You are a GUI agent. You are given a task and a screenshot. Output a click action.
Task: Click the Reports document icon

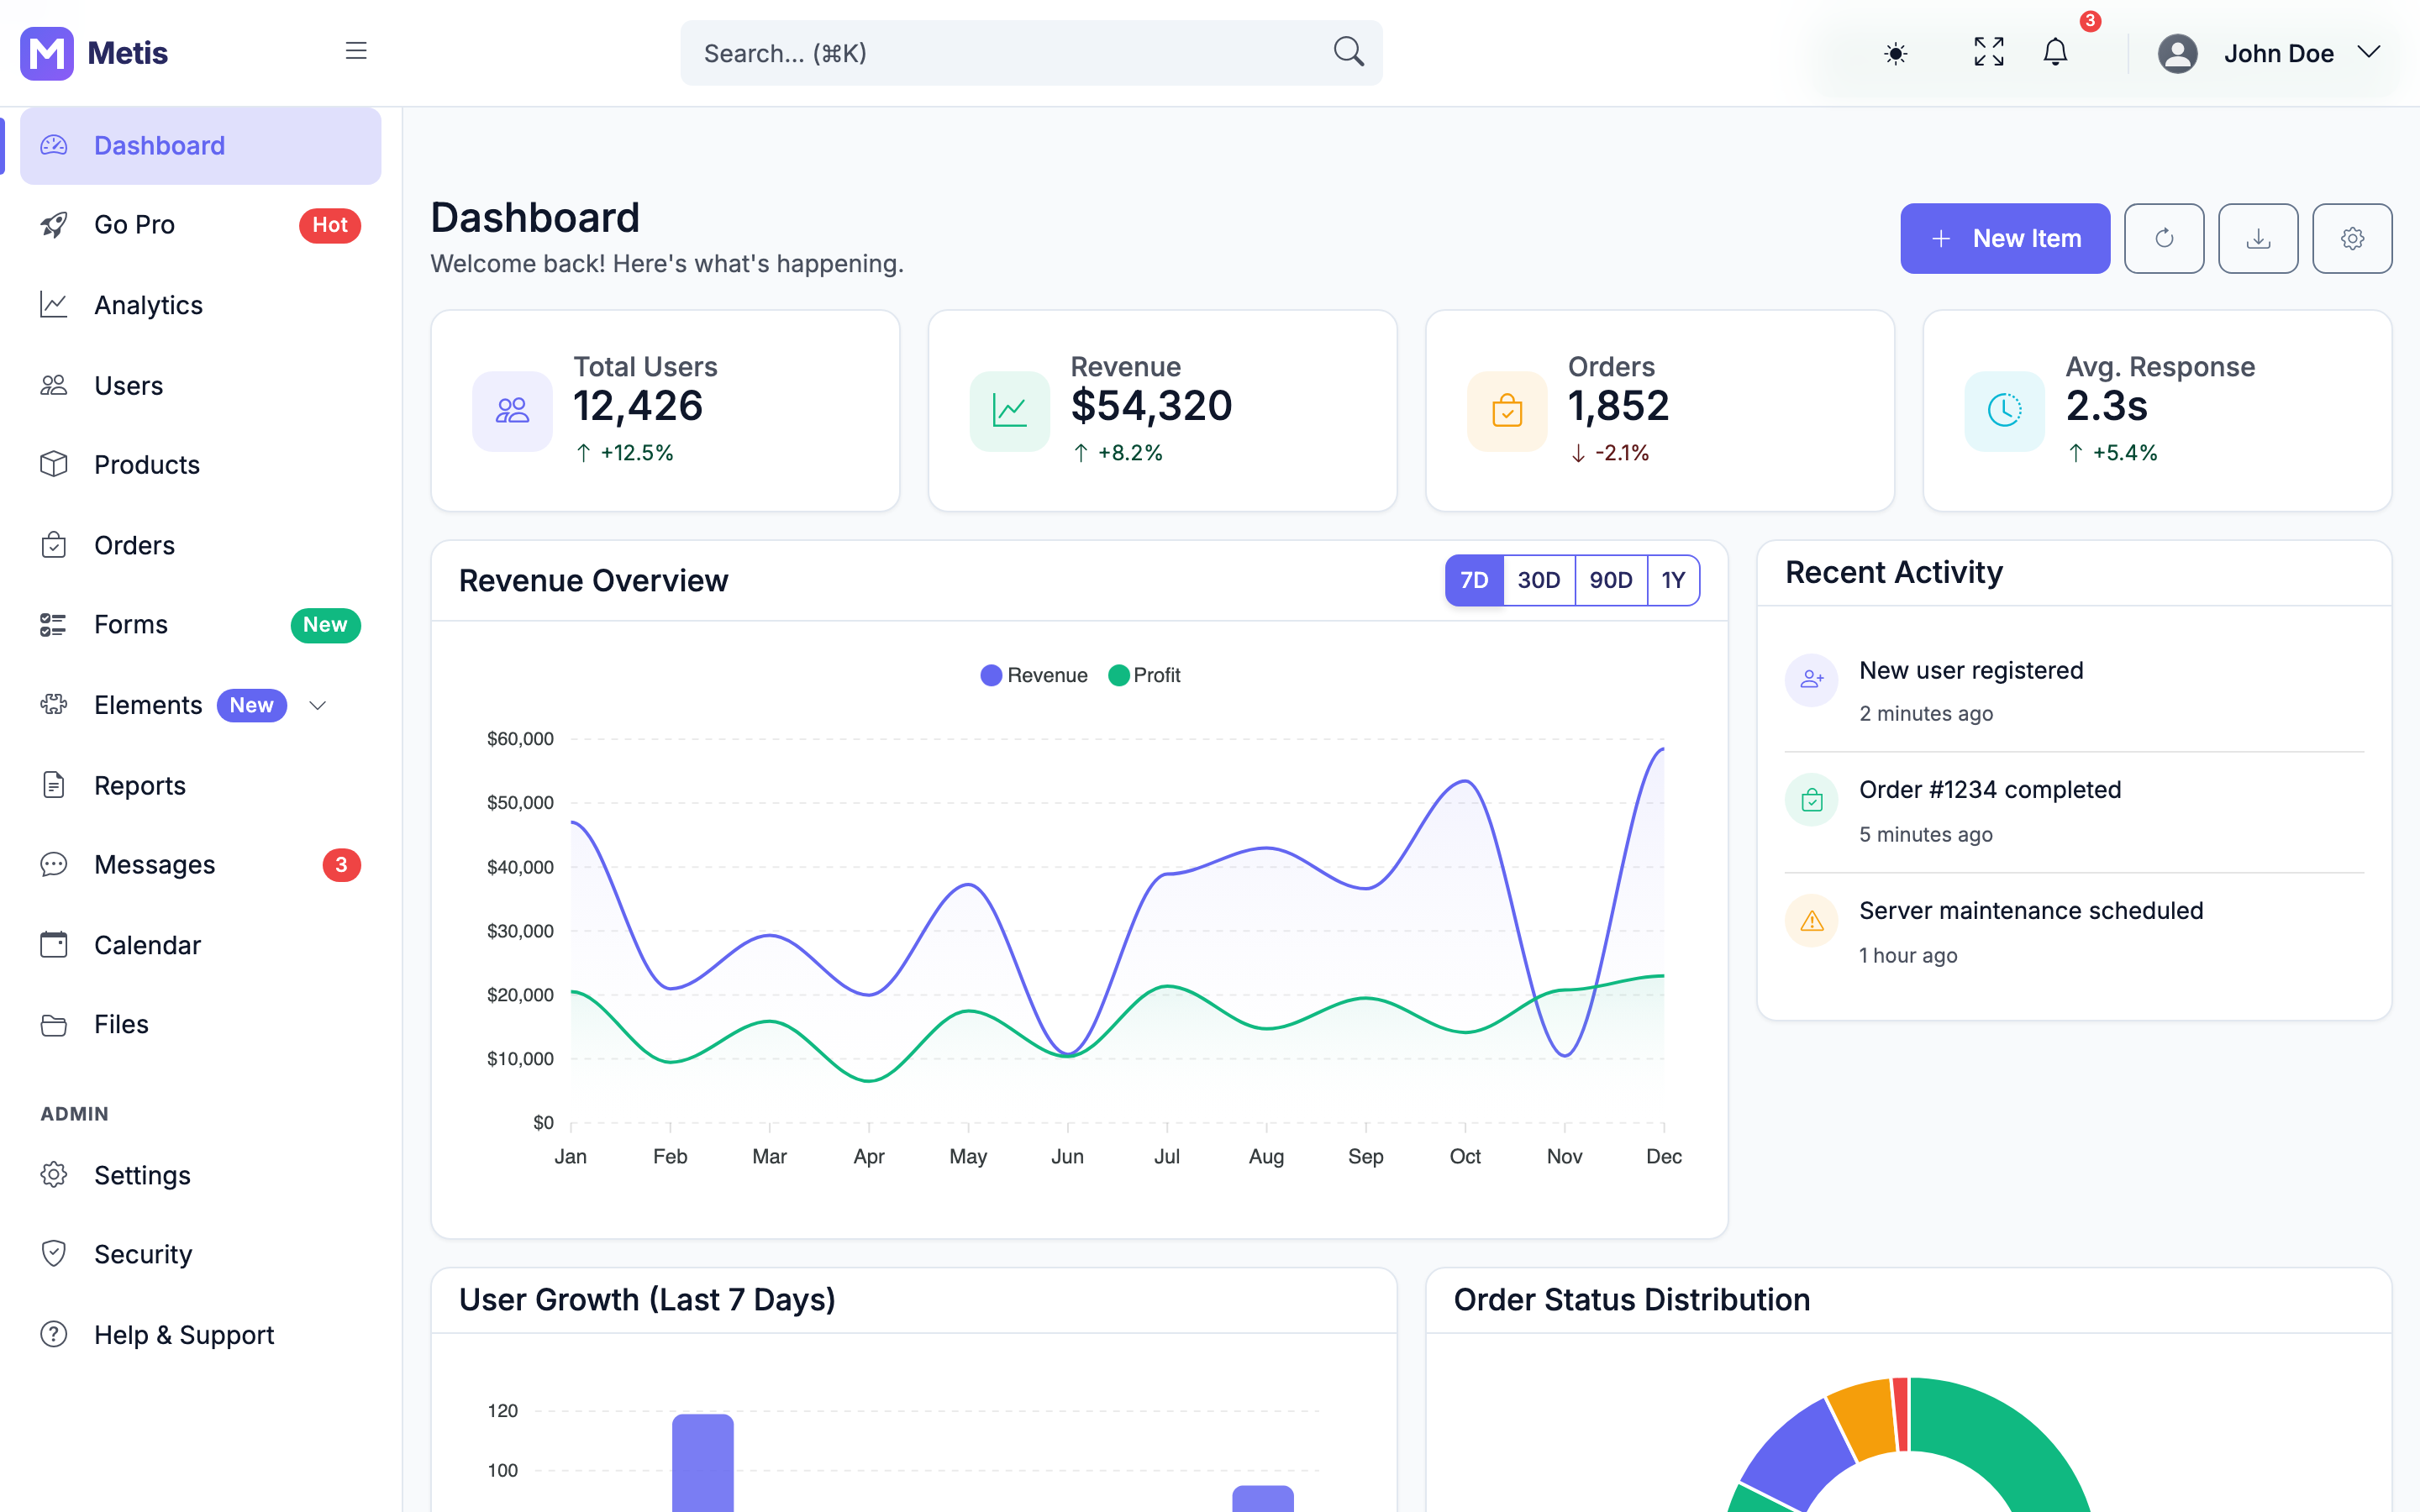coord(53,785)
